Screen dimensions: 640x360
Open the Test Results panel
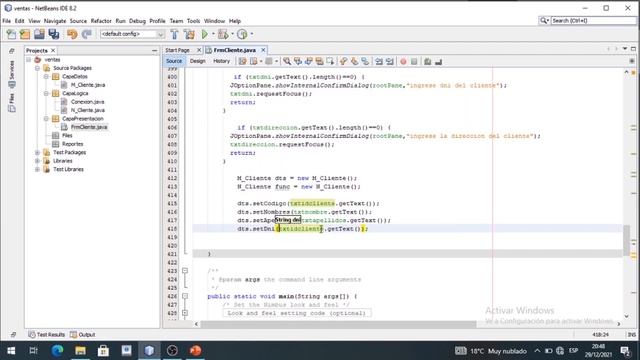[47, 335]
